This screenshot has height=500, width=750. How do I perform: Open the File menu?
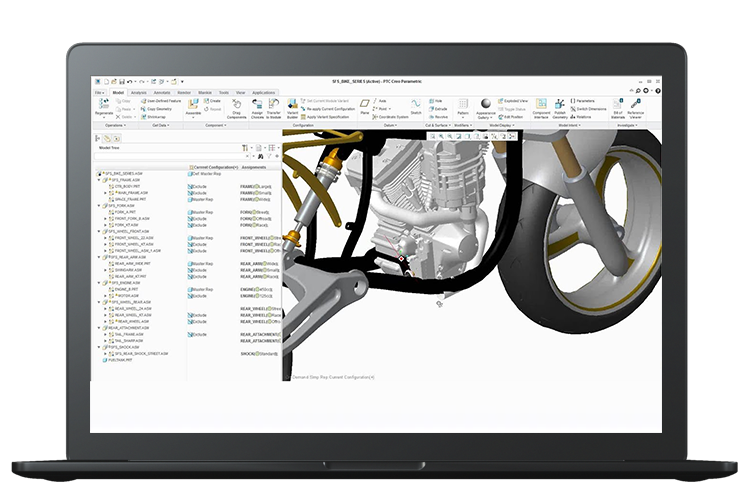pos(100,92)
